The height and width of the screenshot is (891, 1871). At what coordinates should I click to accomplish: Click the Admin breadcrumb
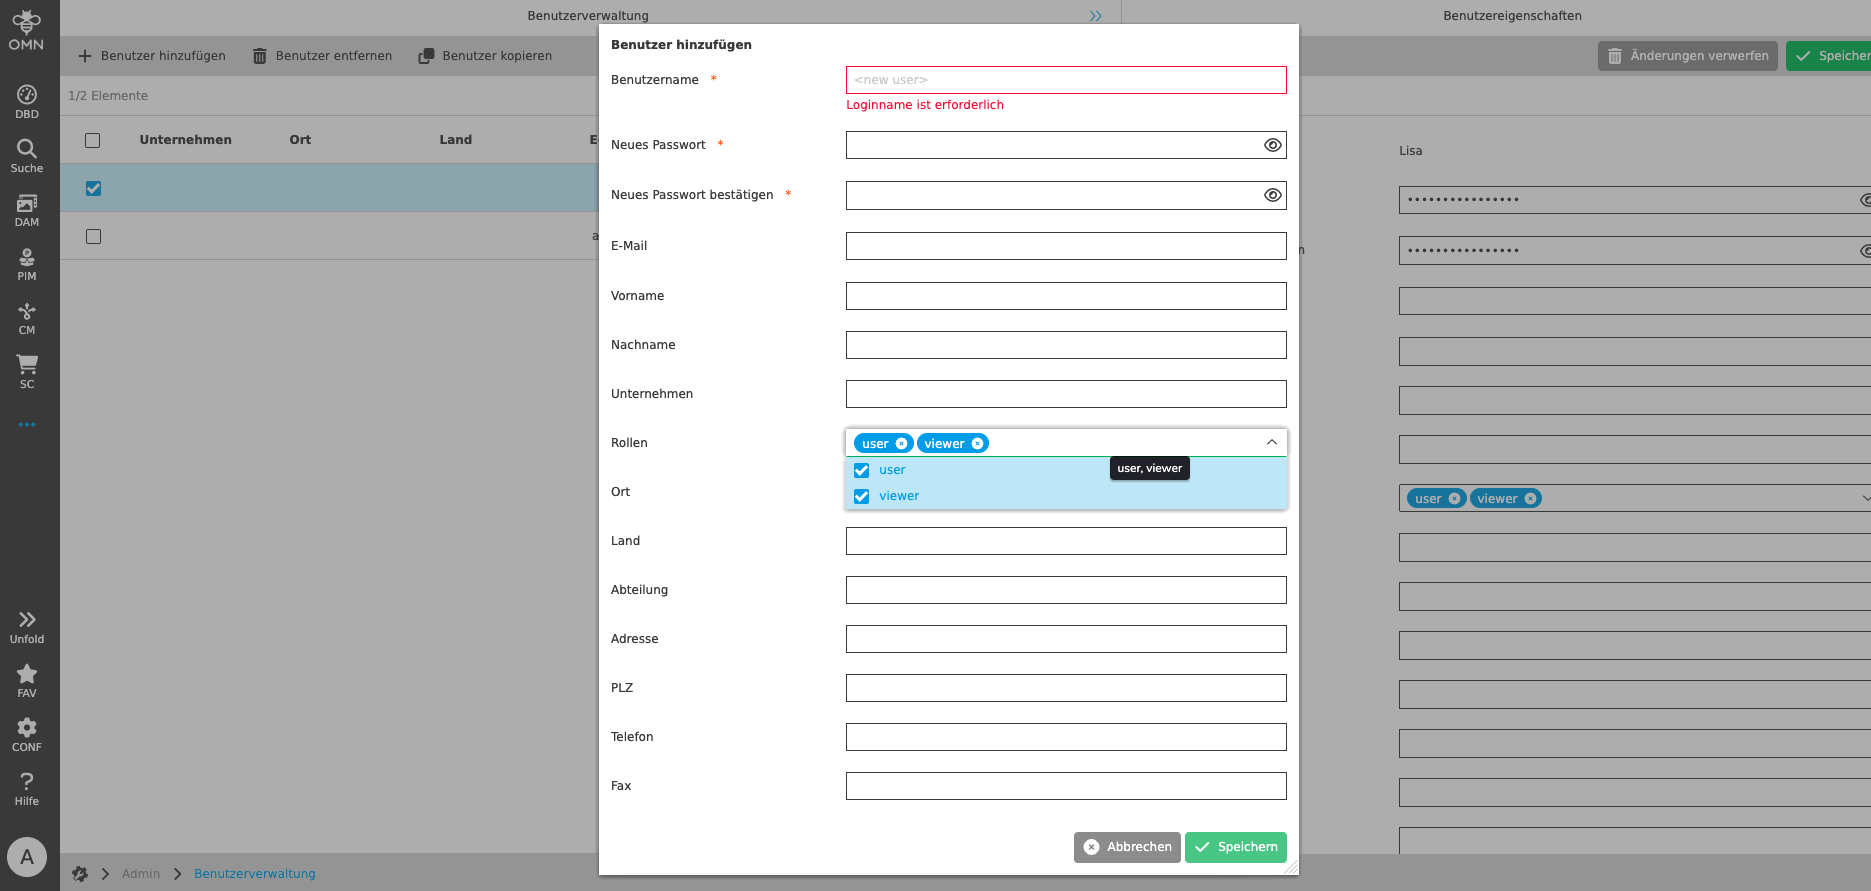141,874
